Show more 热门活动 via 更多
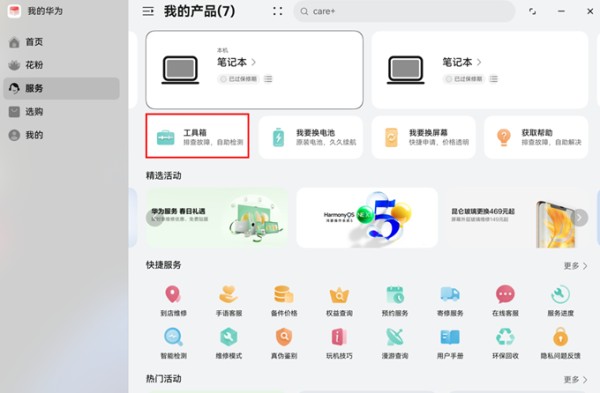This screenshot has height=393, width=600. click(576, 380)
